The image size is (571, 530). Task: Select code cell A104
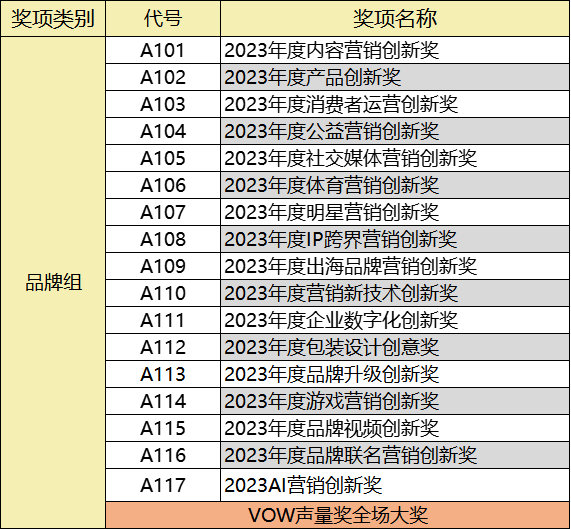click(x=163, y=131)
